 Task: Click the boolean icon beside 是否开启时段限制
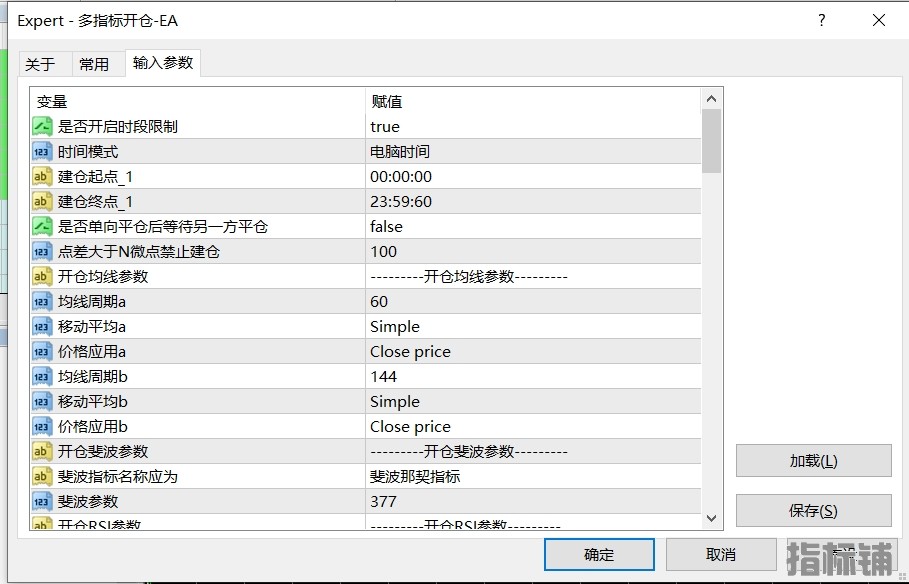coord(42,127)
